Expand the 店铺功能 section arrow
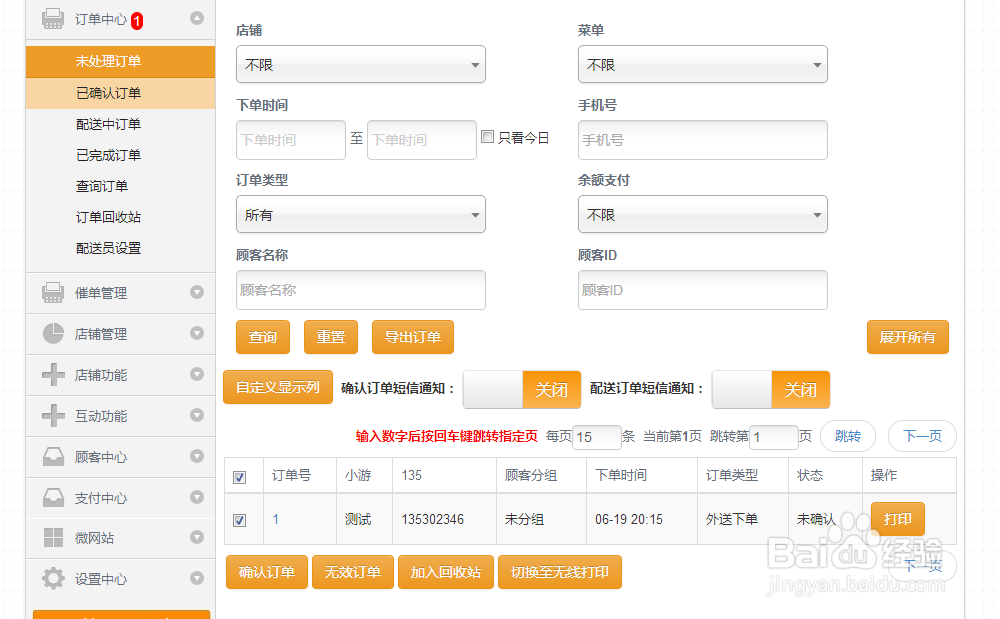 click(x=197, y=374)
